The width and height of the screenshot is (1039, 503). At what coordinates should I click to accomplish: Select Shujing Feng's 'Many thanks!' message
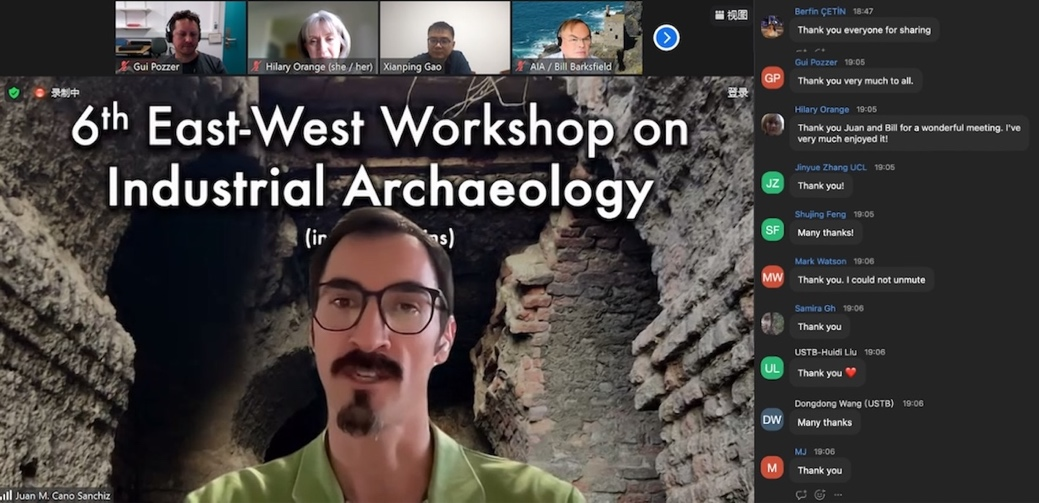pos(825,233)
